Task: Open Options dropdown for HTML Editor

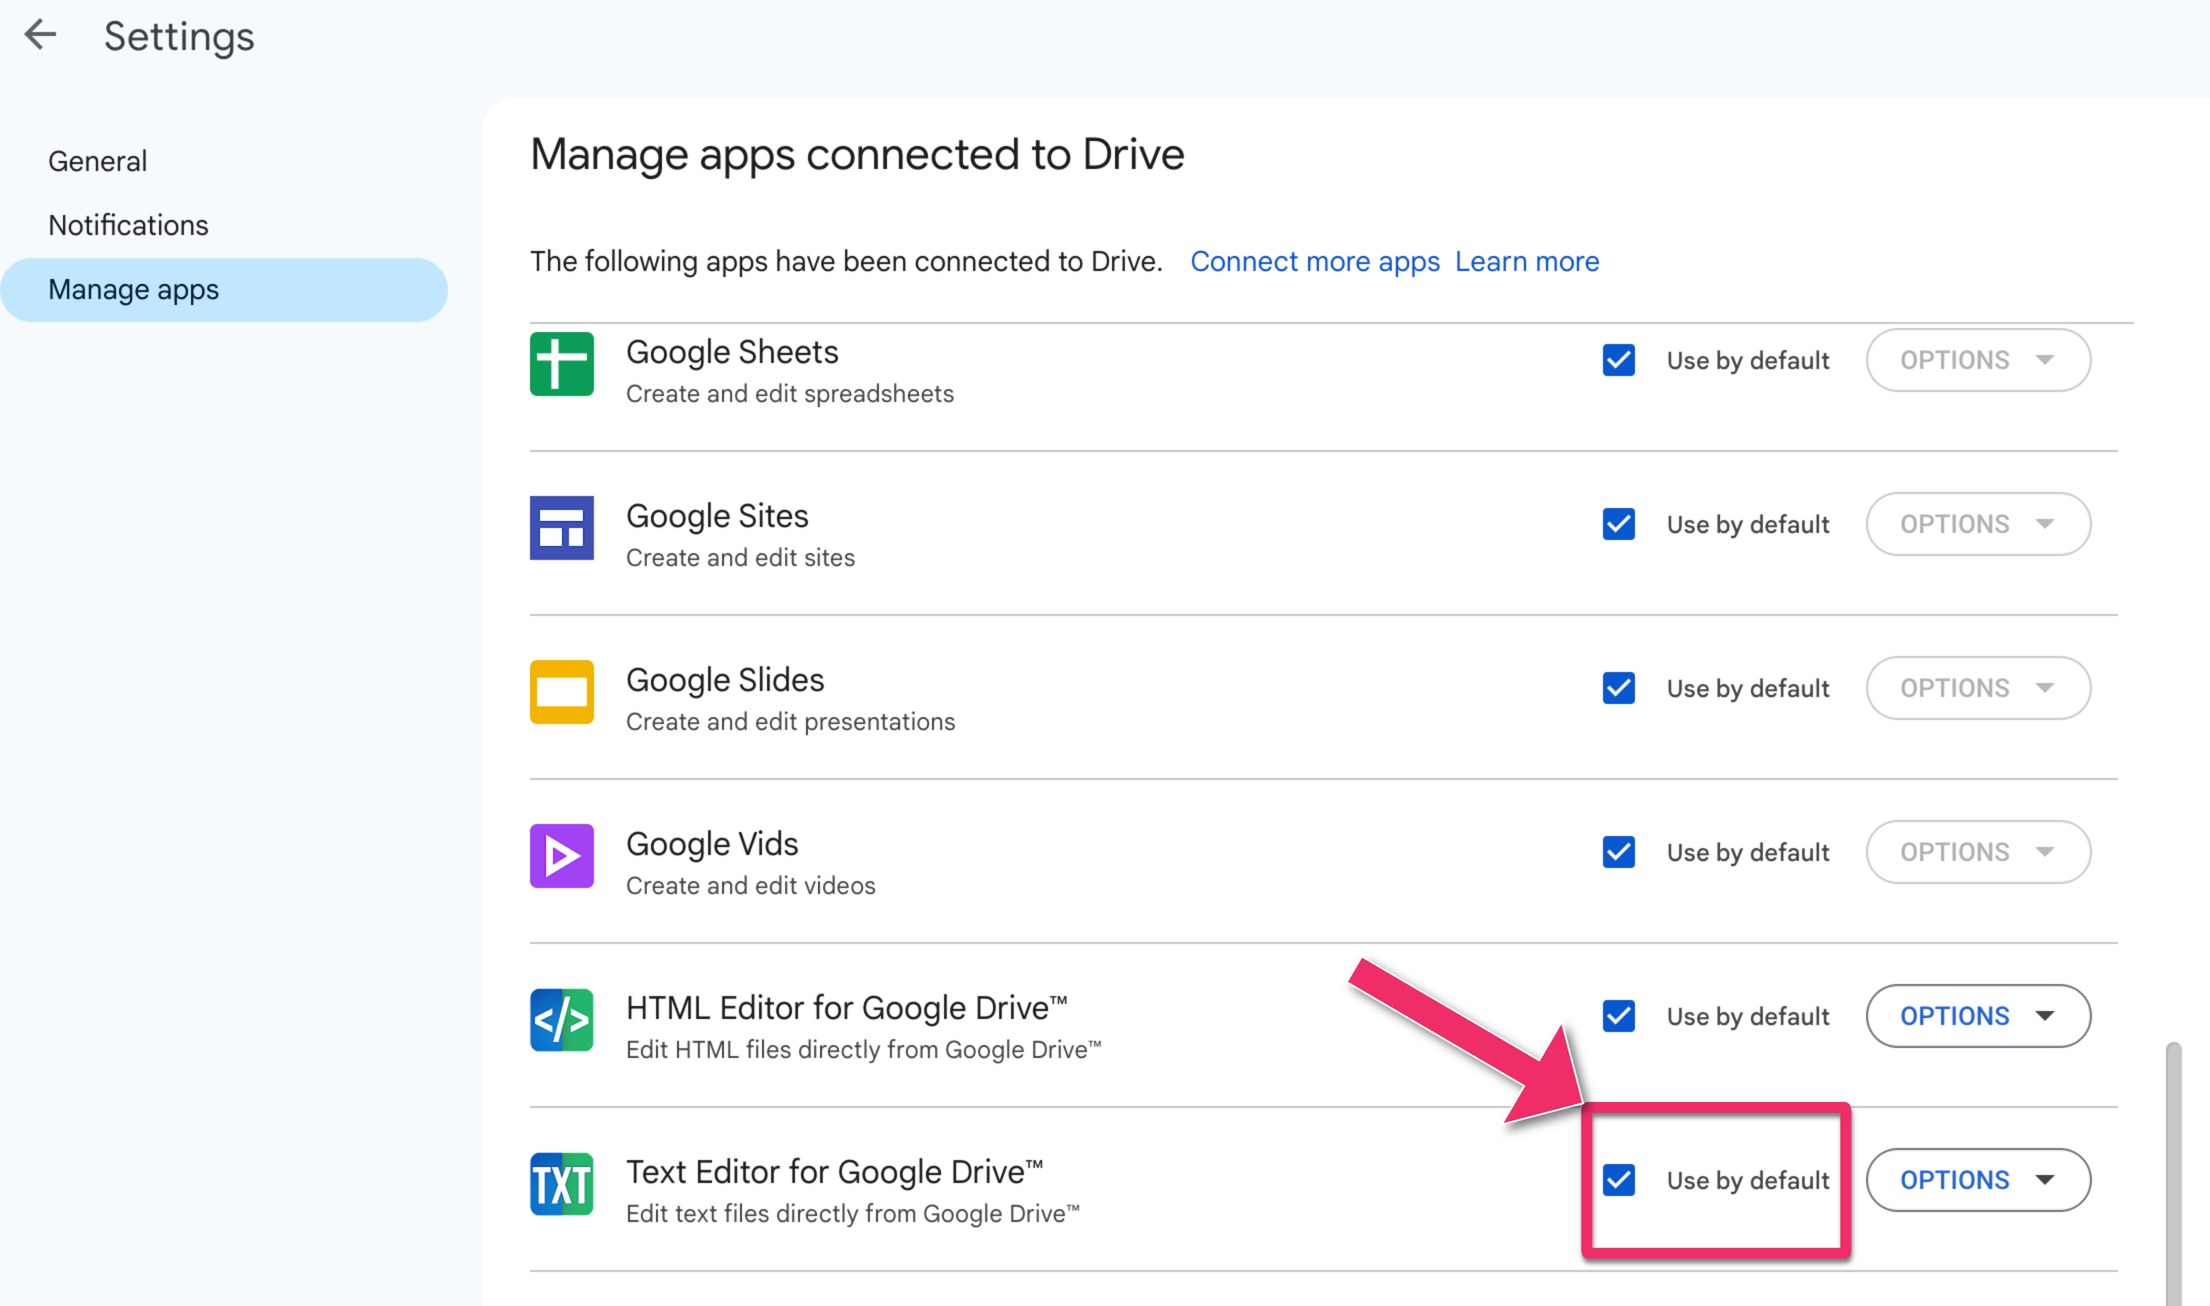Action: 1978,1016
